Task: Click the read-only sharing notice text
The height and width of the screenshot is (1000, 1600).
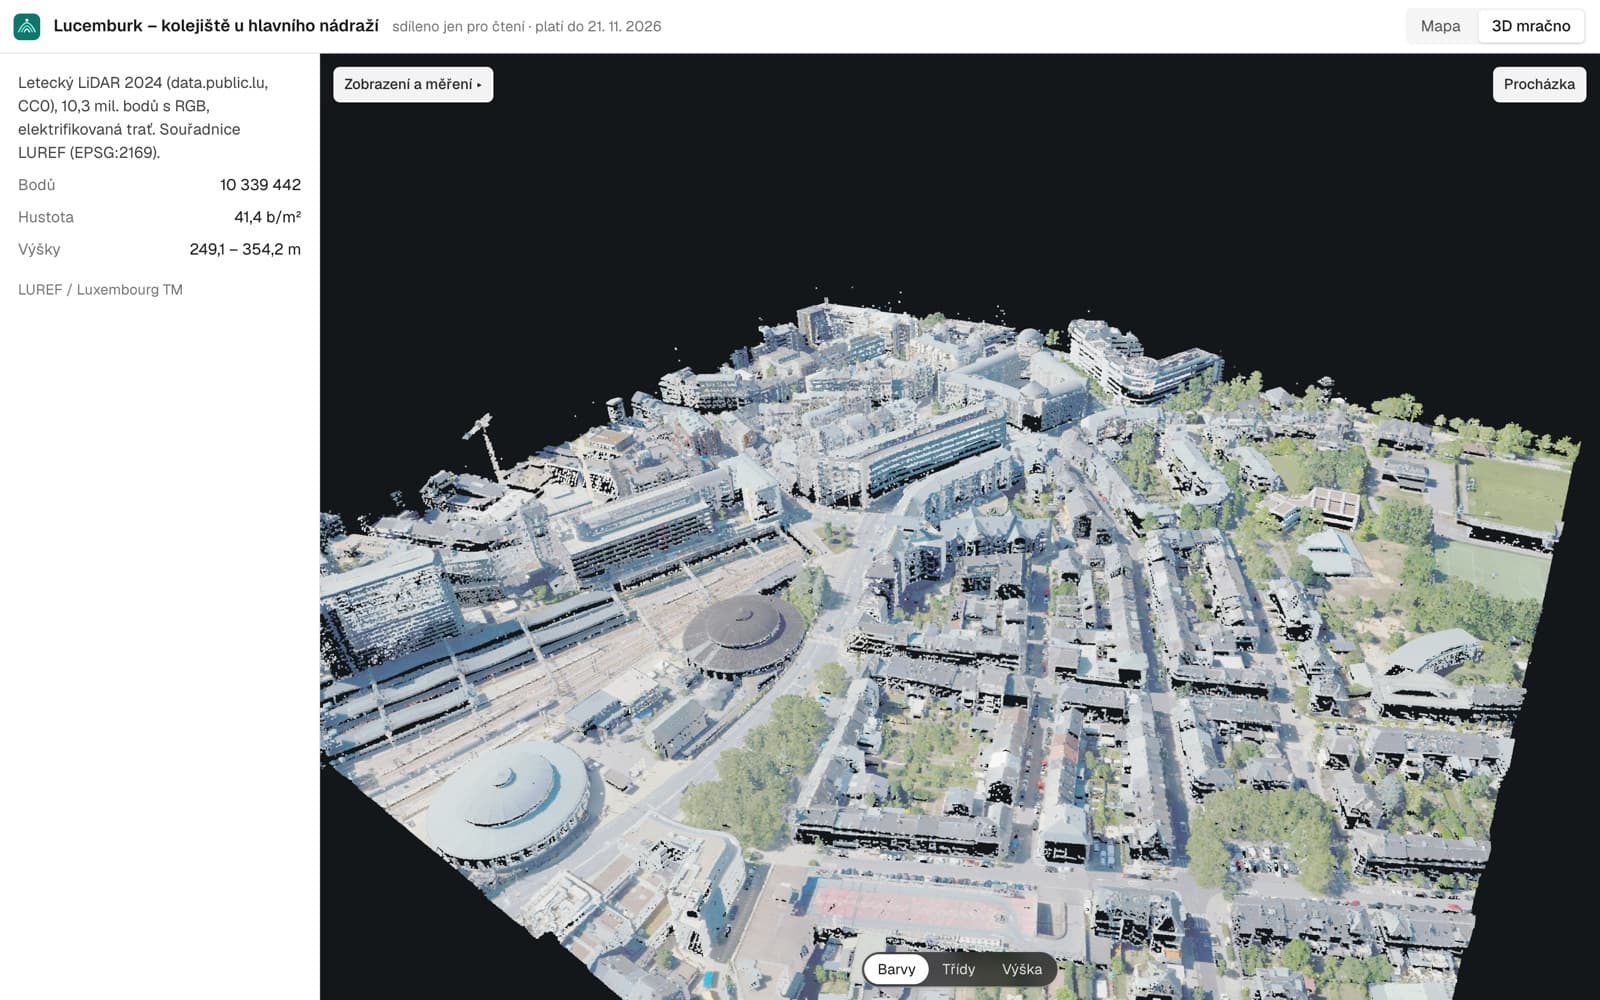Action: pos(526,26)
